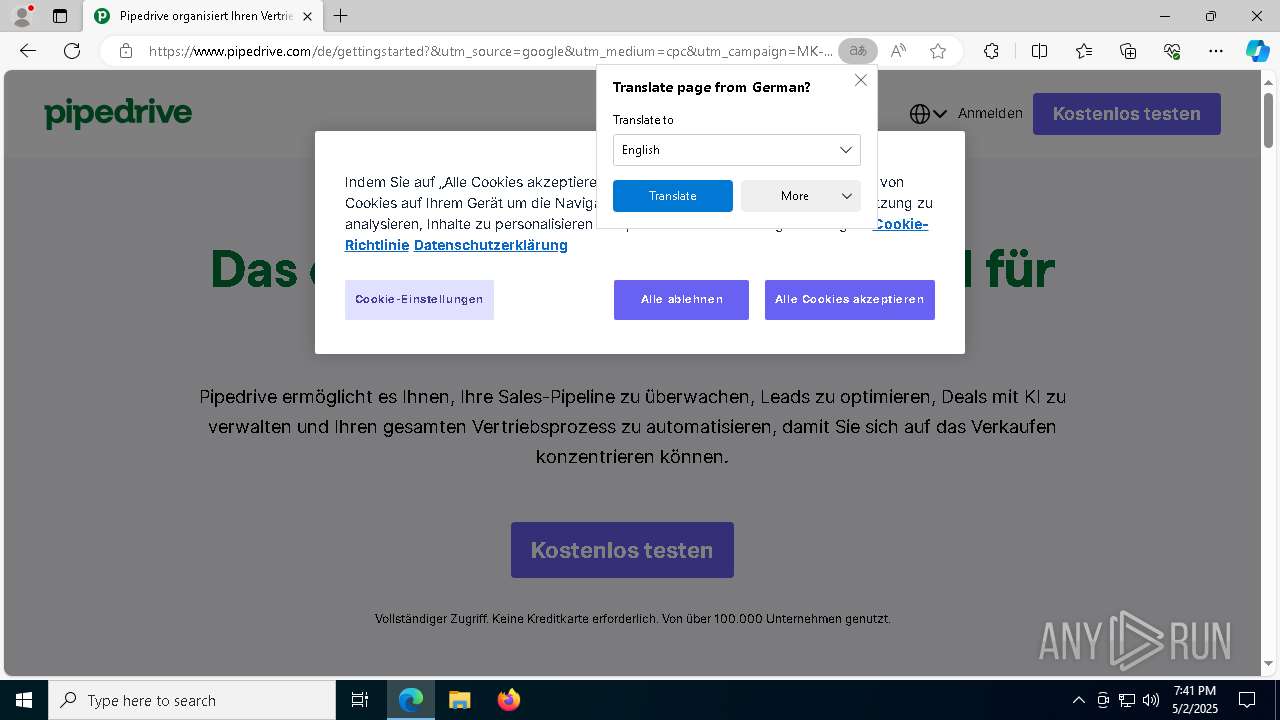
Task: Show hidden system tray icons
Action: pos(1078,700)
